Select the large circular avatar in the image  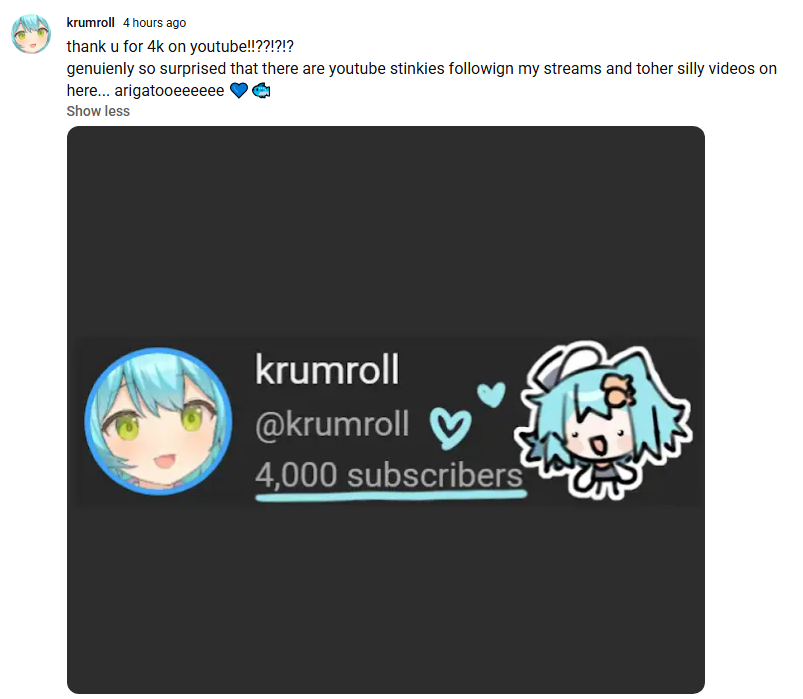tap(158, 421)
